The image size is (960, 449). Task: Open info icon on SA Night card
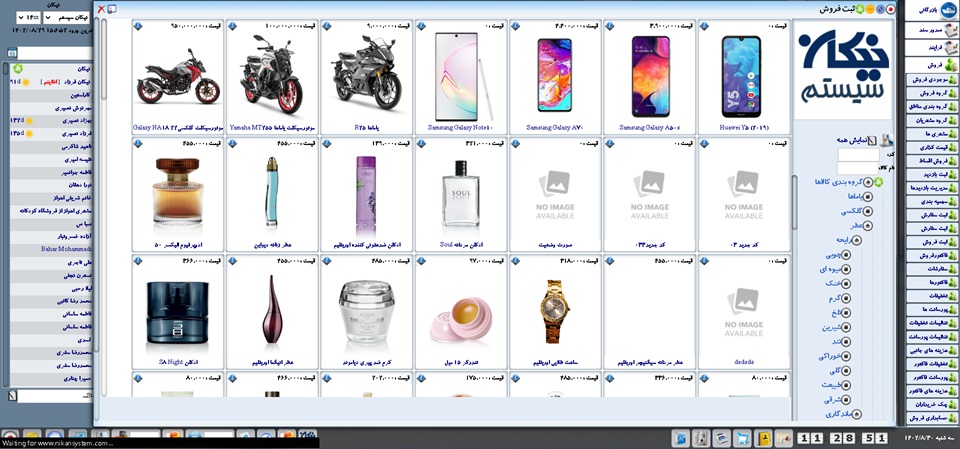pos(138,261)
